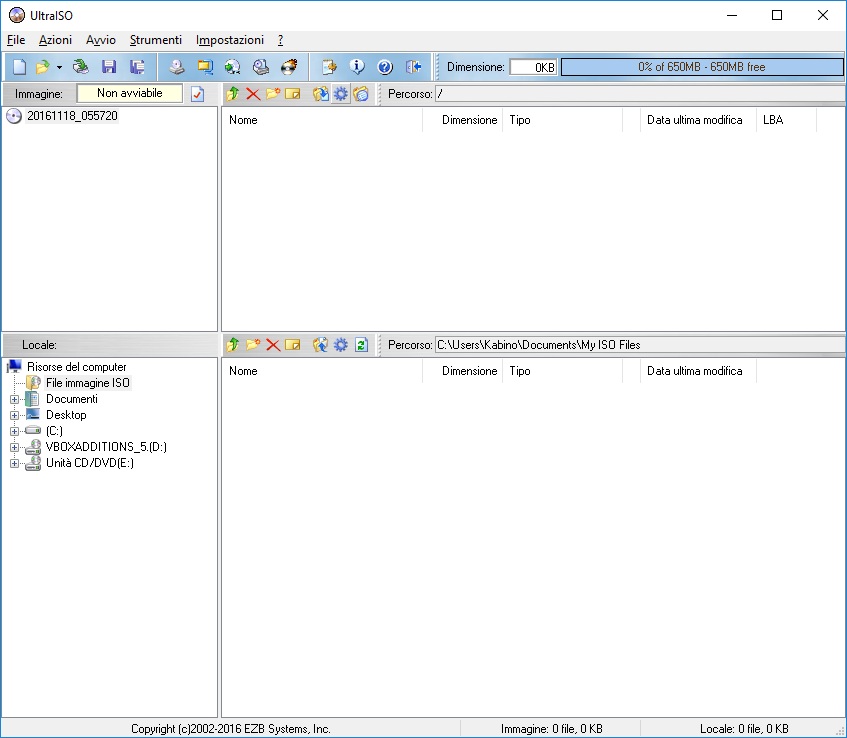Open help with the question mark icon
Screen dimensions: 847x738
[x=385, y=67]
